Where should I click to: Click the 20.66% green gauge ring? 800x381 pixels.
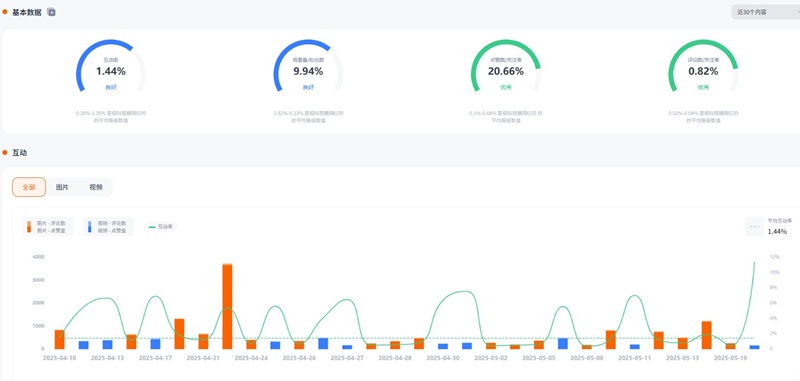pos(506,66)
